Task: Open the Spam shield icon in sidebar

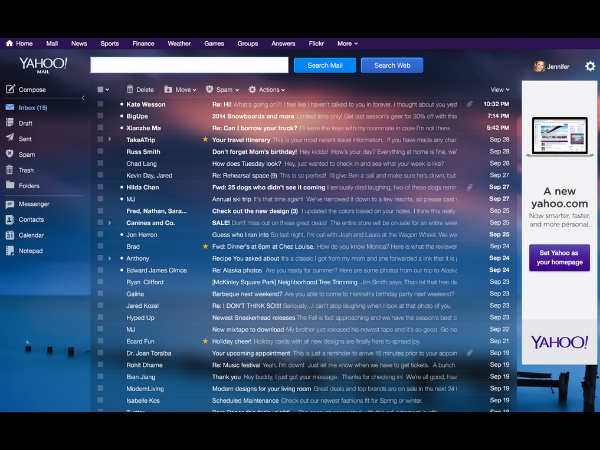Action: point(10,154)
